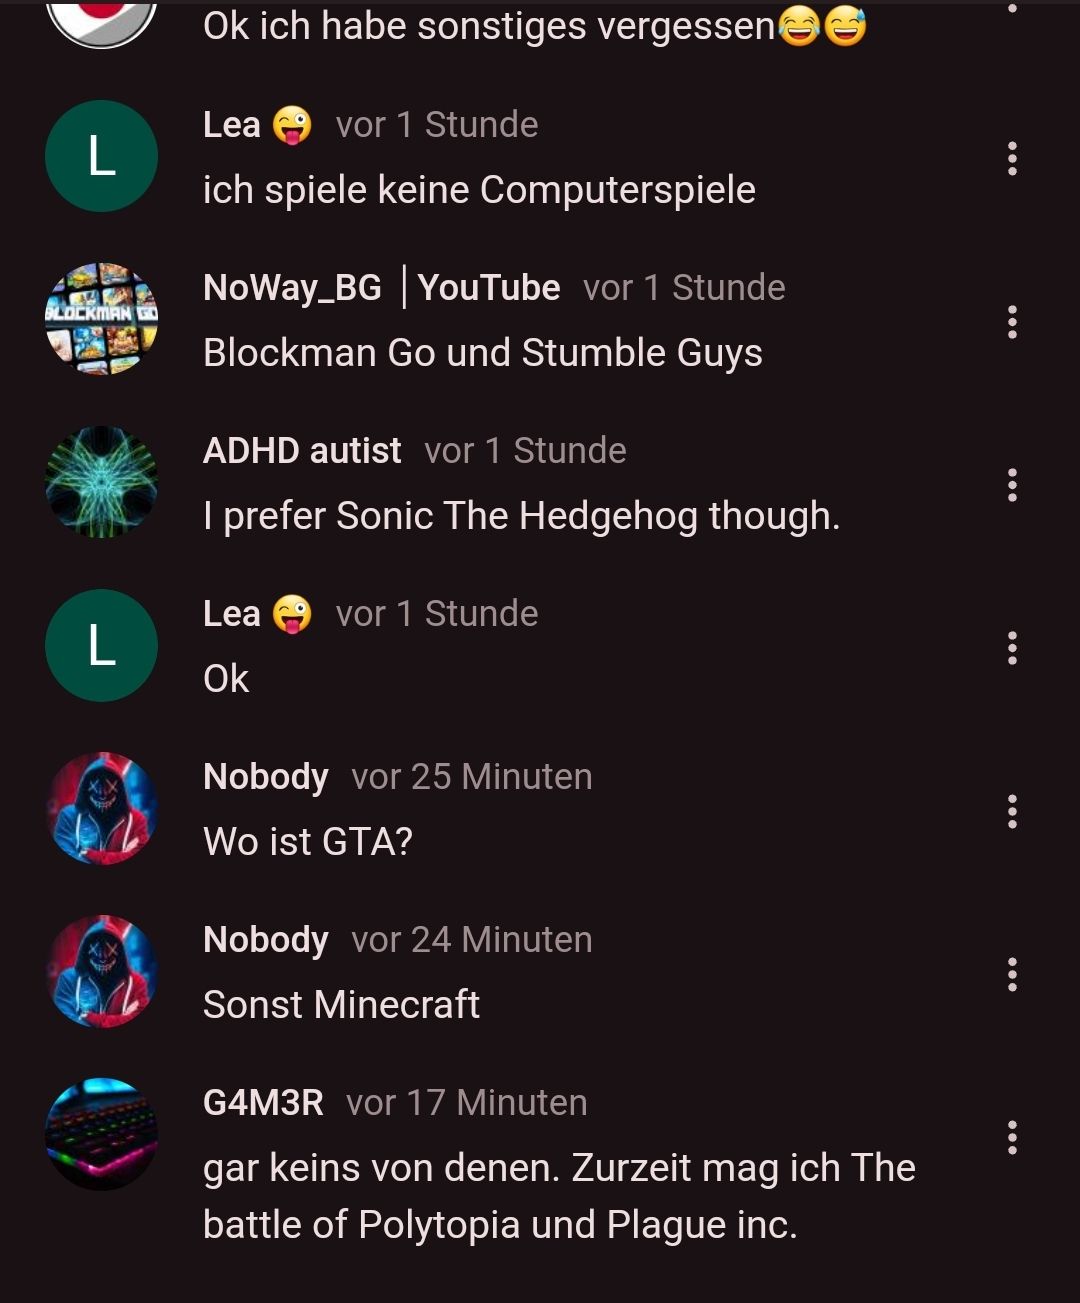This screenshot has width=1080, height=1303.
Task: Open three-dot menu on NoWay_BG's comment
Action: (1012, 321)
